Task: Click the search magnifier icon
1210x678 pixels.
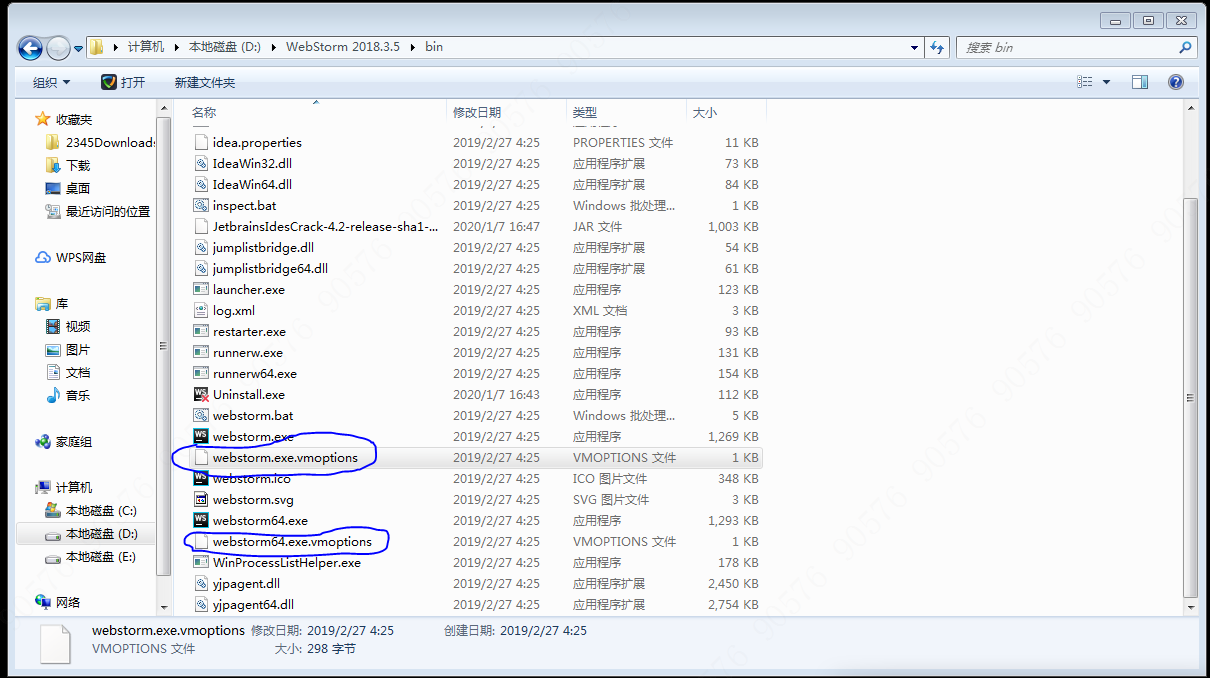Action: tap(1185, 47)
